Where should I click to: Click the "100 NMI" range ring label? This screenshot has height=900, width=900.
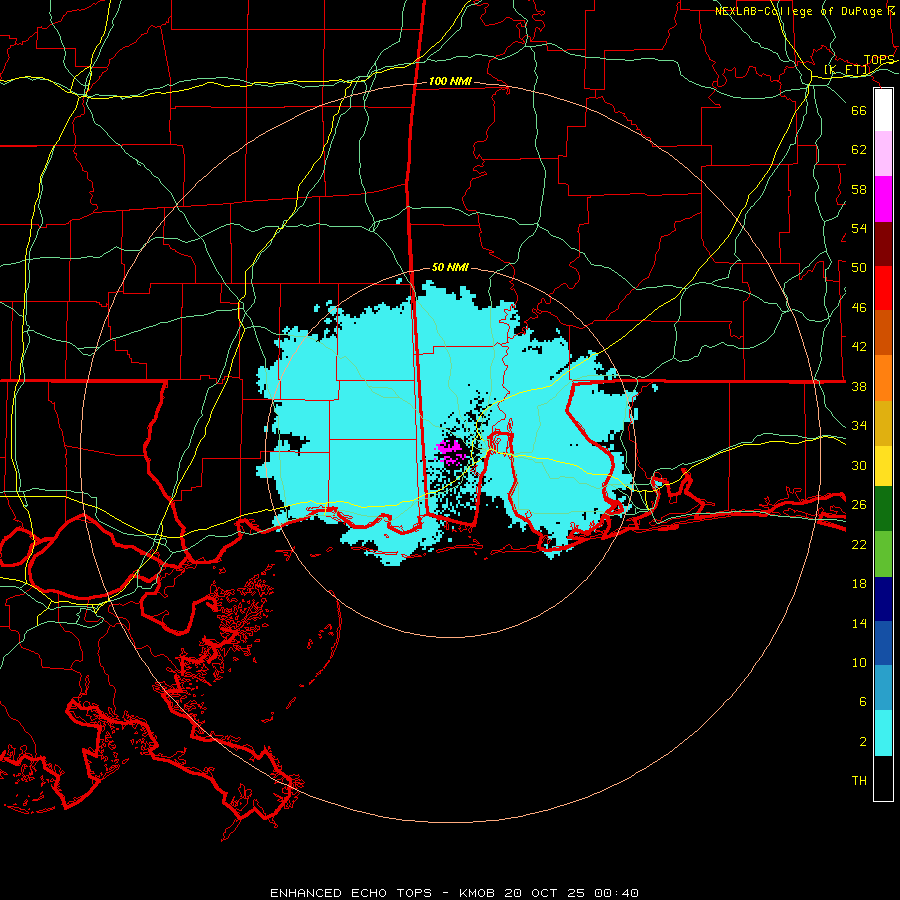(x=450, y=82)
